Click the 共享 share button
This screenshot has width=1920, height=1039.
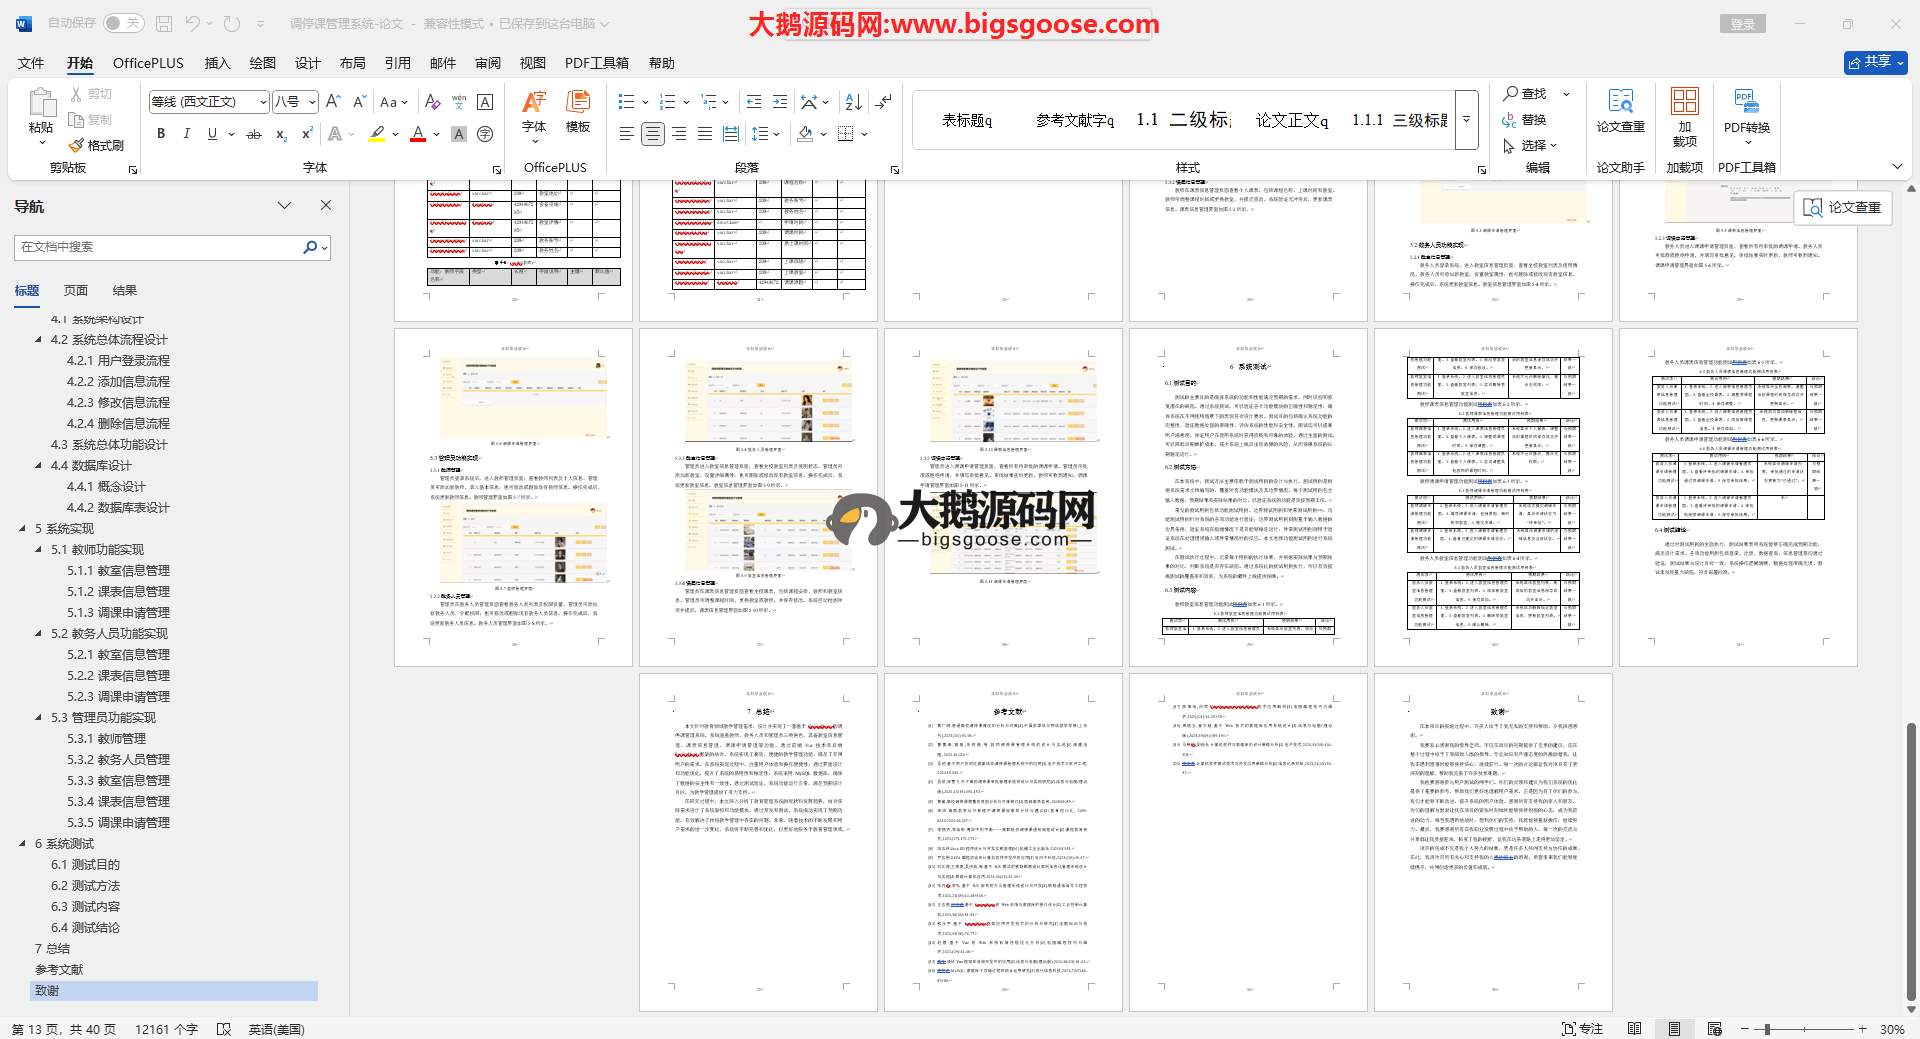coord(1875,62)
